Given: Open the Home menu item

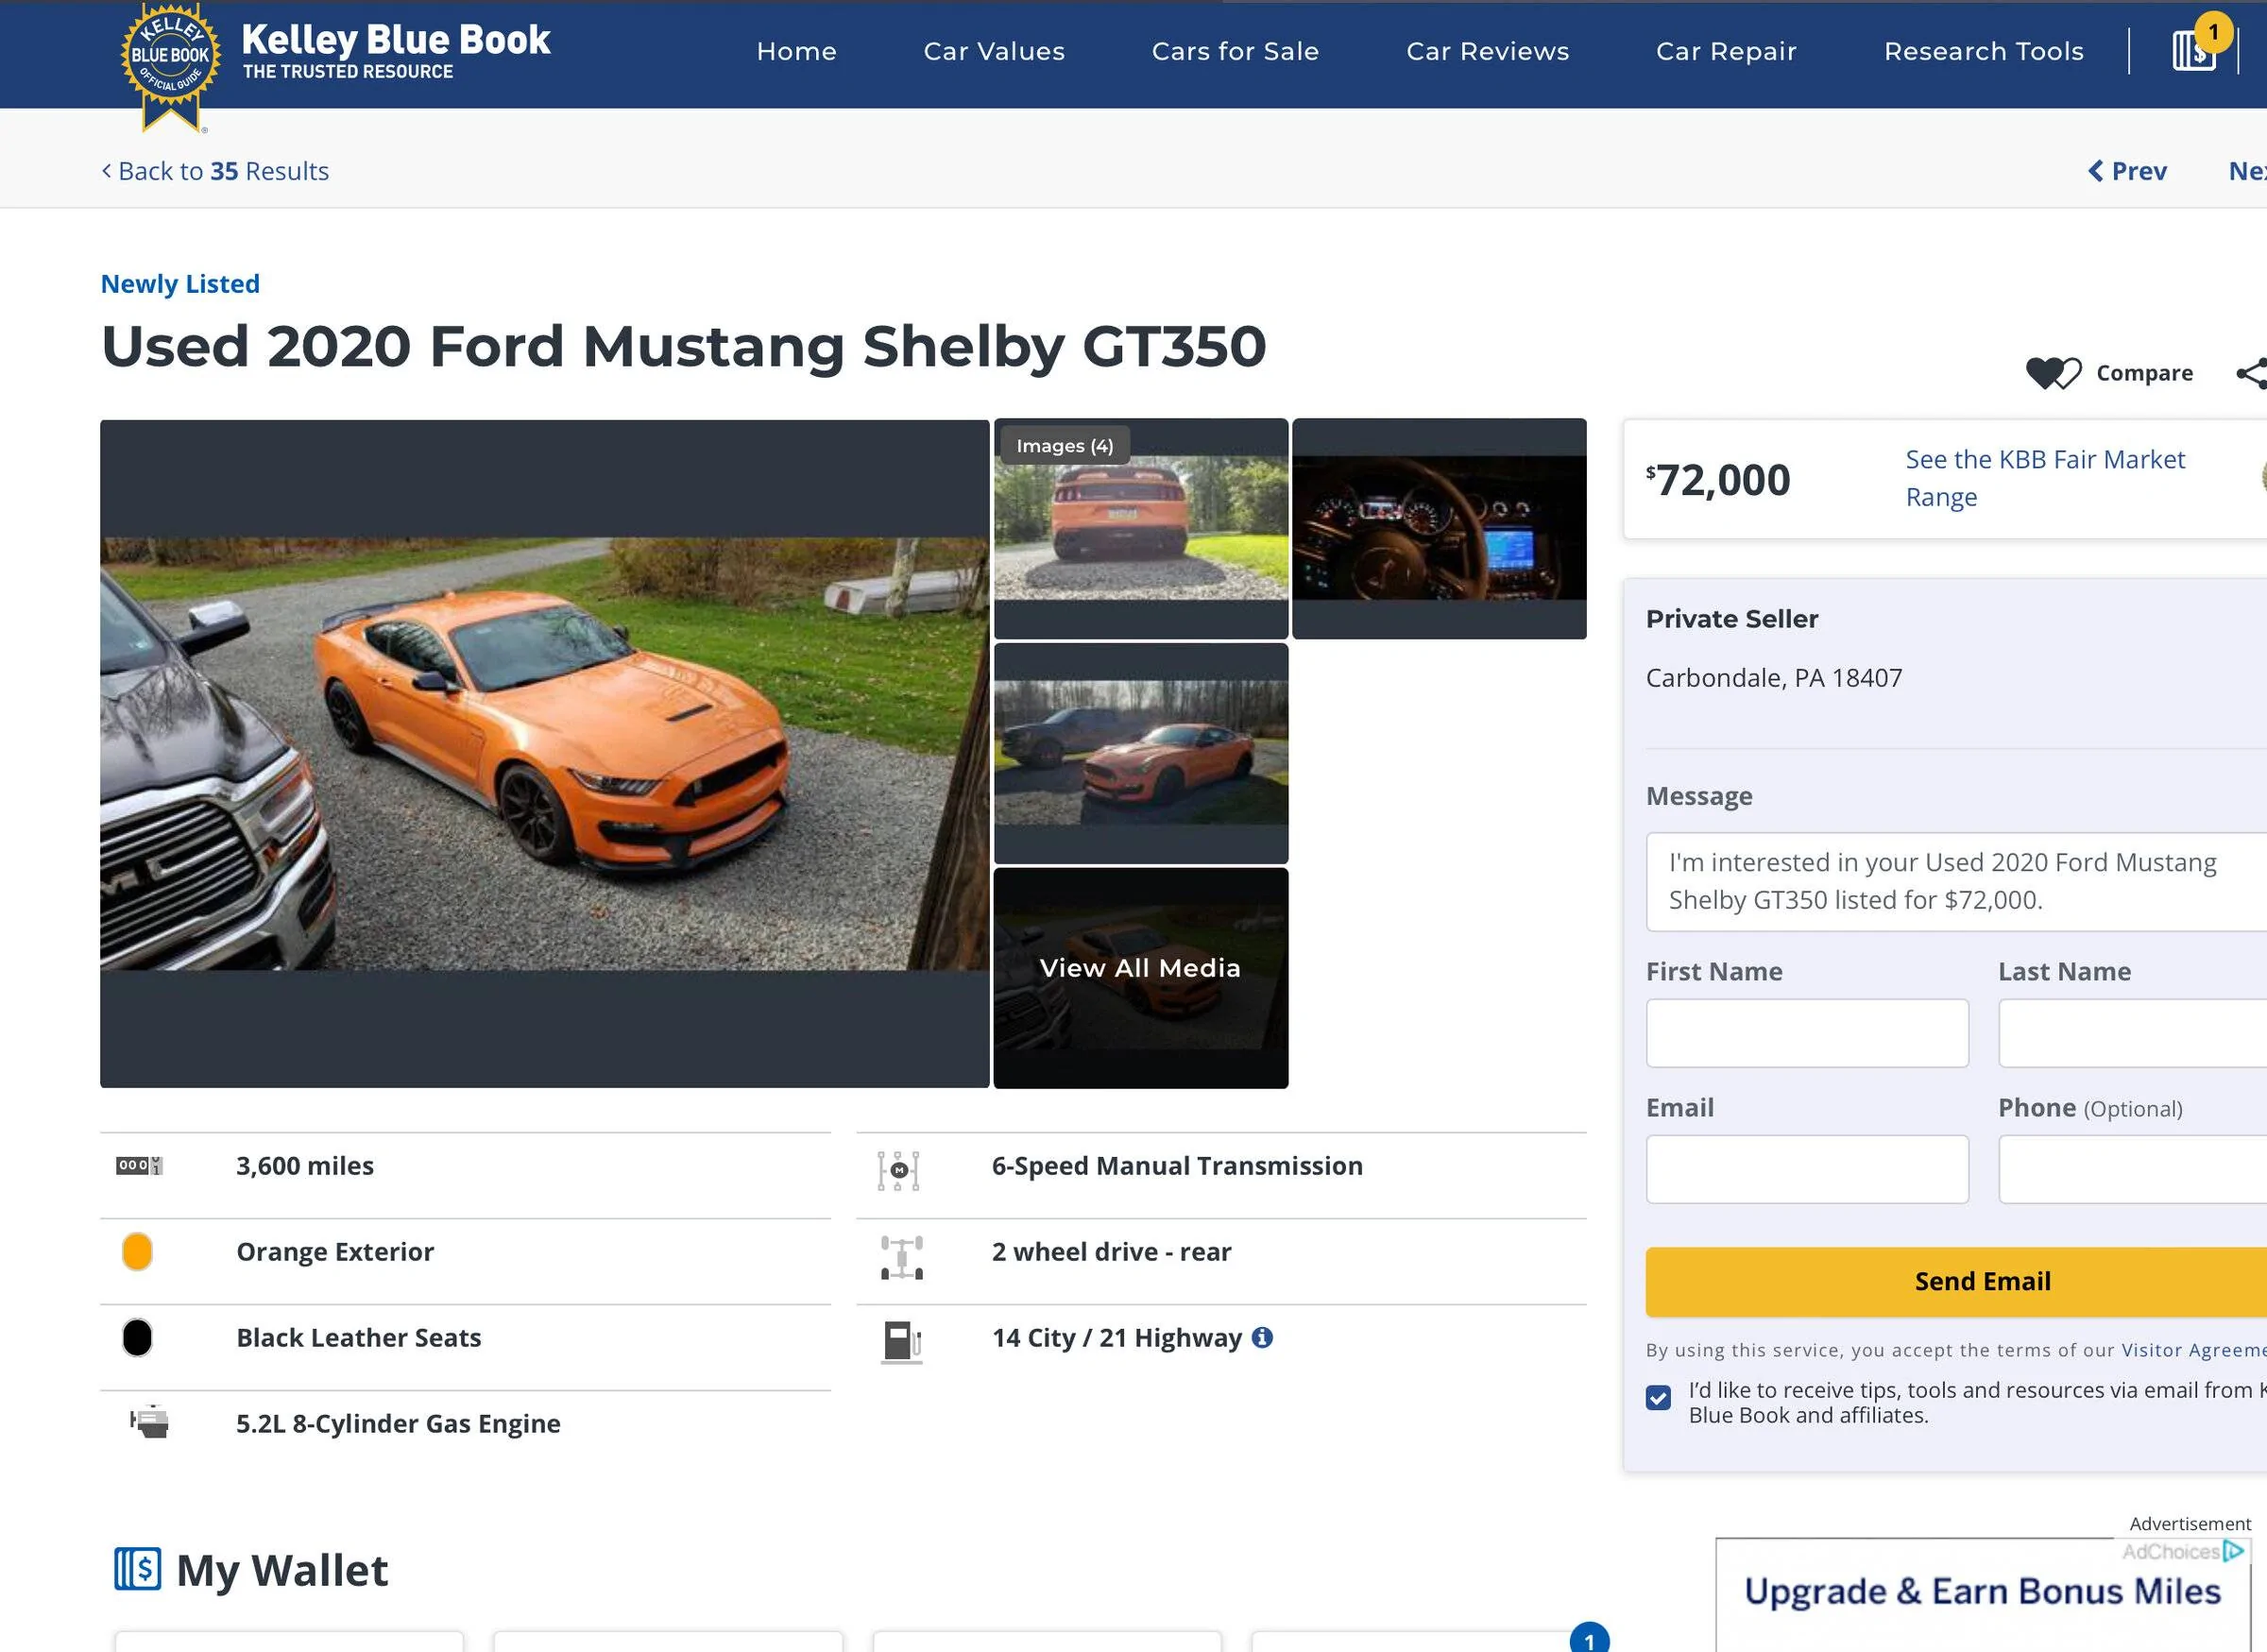Looking at the screenshot, I should 796,51.
